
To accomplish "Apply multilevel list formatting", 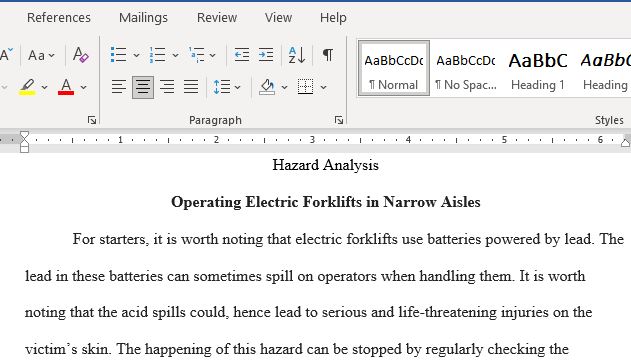I will (x=196, y=55).
